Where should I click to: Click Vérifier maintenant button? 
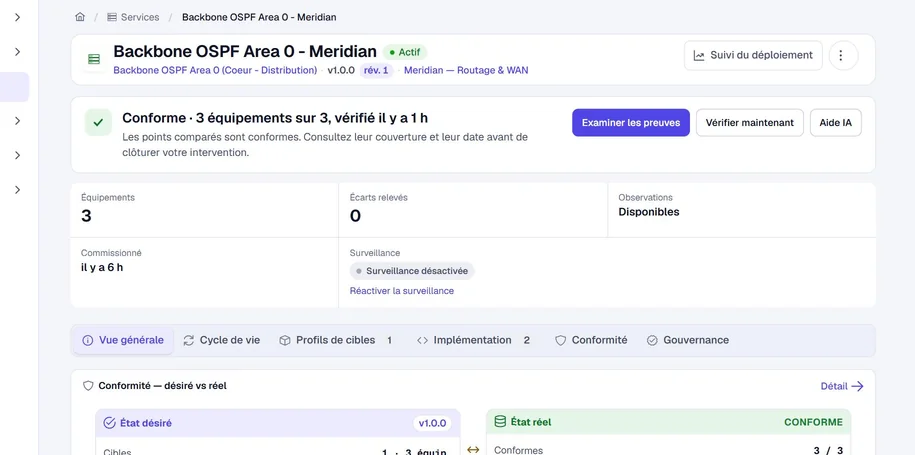pos(750,122)
